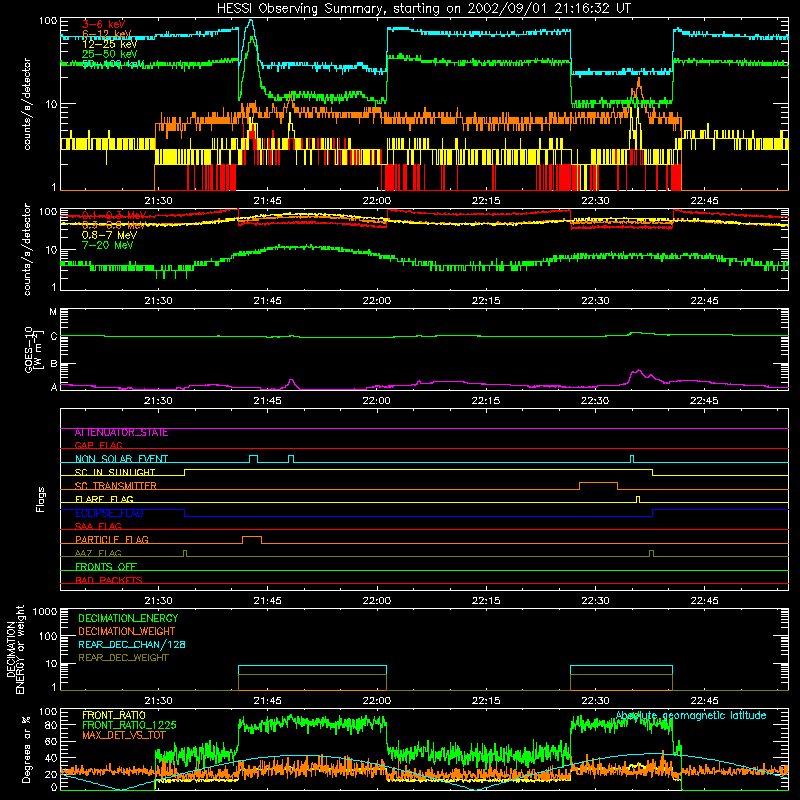
Task: Click the ECLIPSE_FLAG label
Action: (109, 513)
